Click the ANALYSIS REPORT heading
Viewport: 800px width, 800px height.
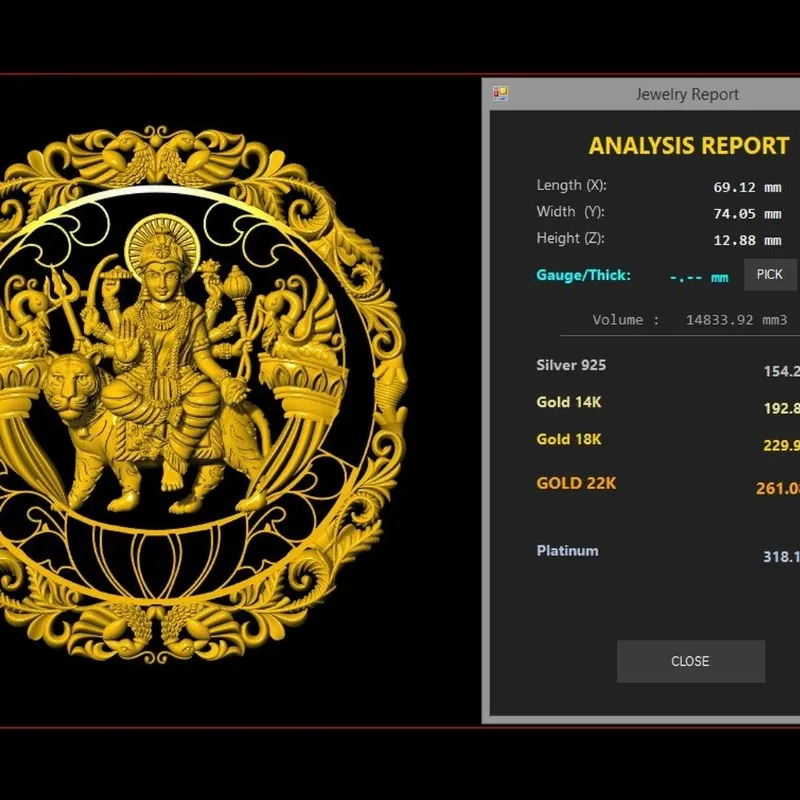coord(689,145)
